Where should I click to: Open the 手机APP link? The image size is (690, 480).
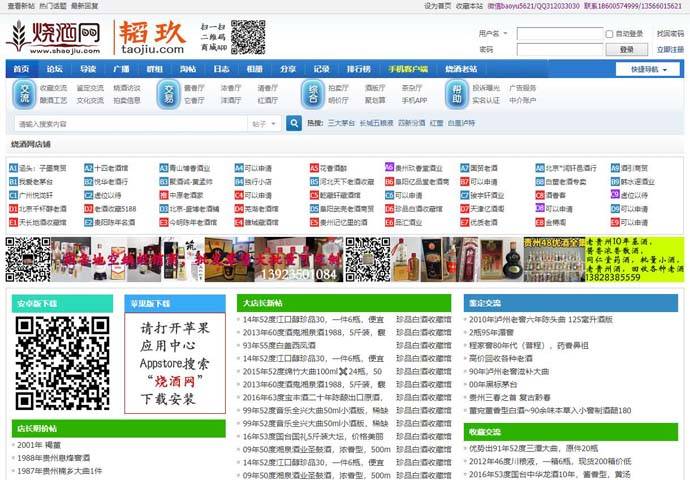pos(414,100)
